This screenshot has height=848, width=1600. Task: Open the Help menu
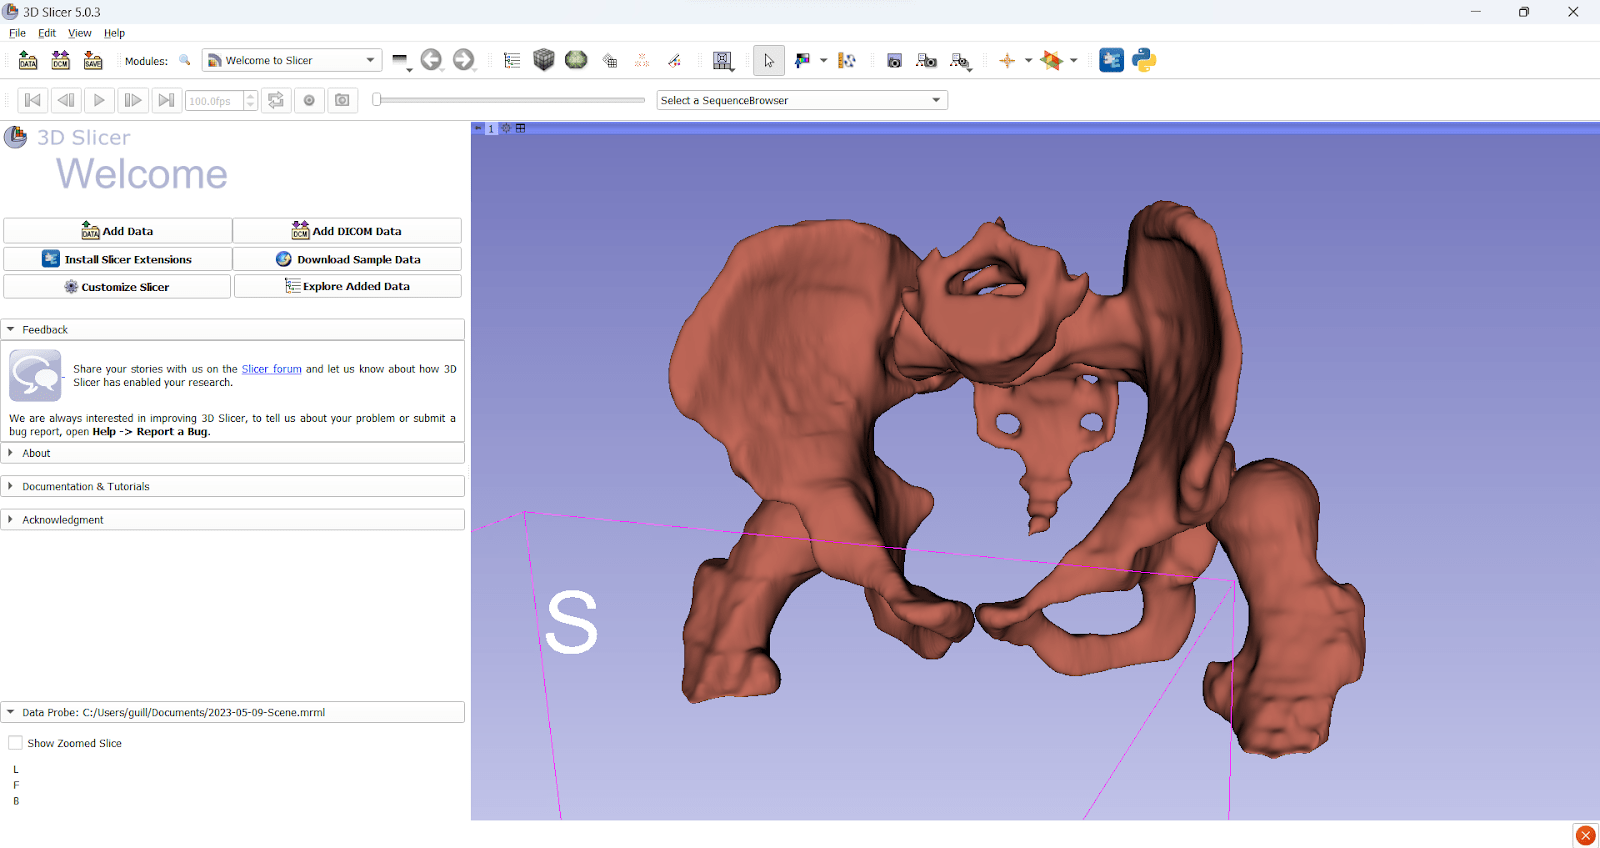coord(115,33)
